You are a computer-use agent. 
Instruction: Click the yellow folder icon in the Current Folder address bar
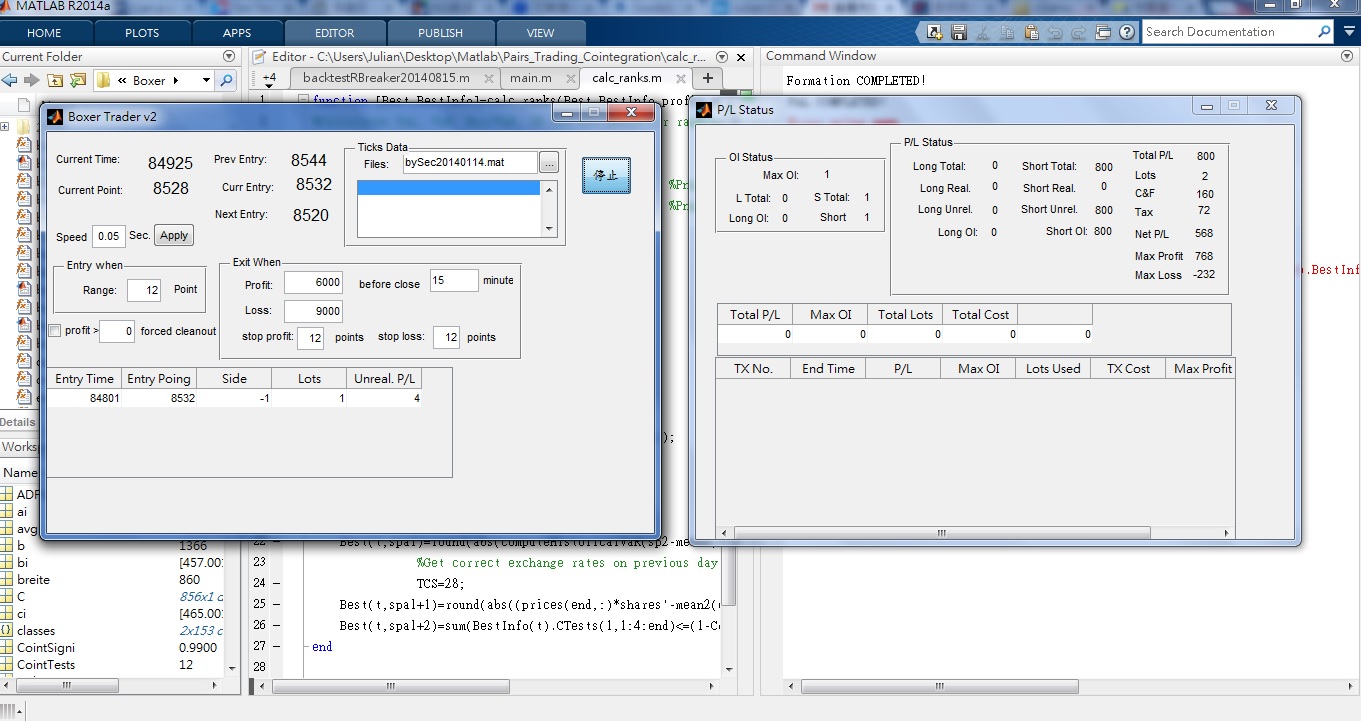(x=103, y=80)
